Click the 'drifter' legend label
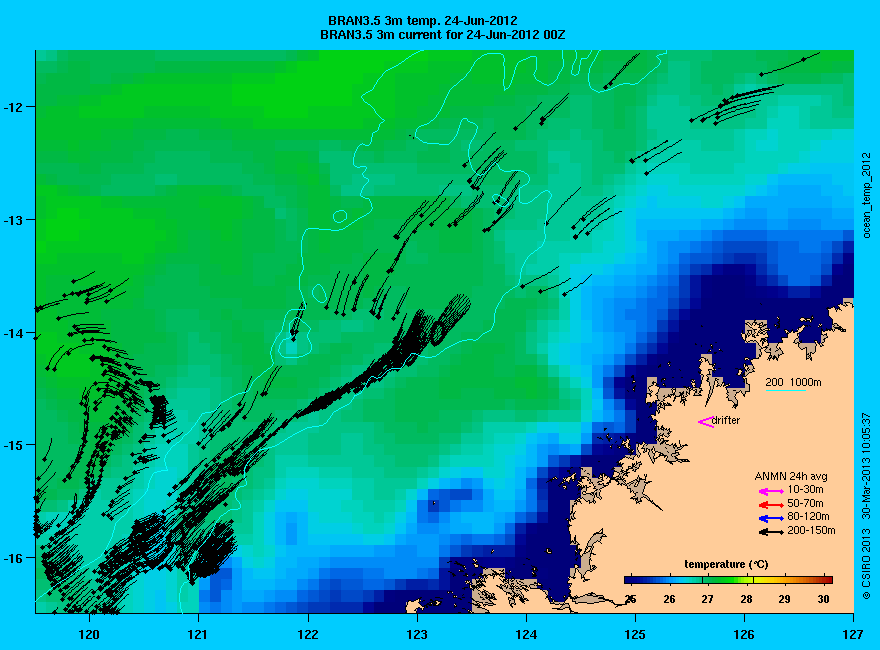880x650 pixels. tap(726, 420)
